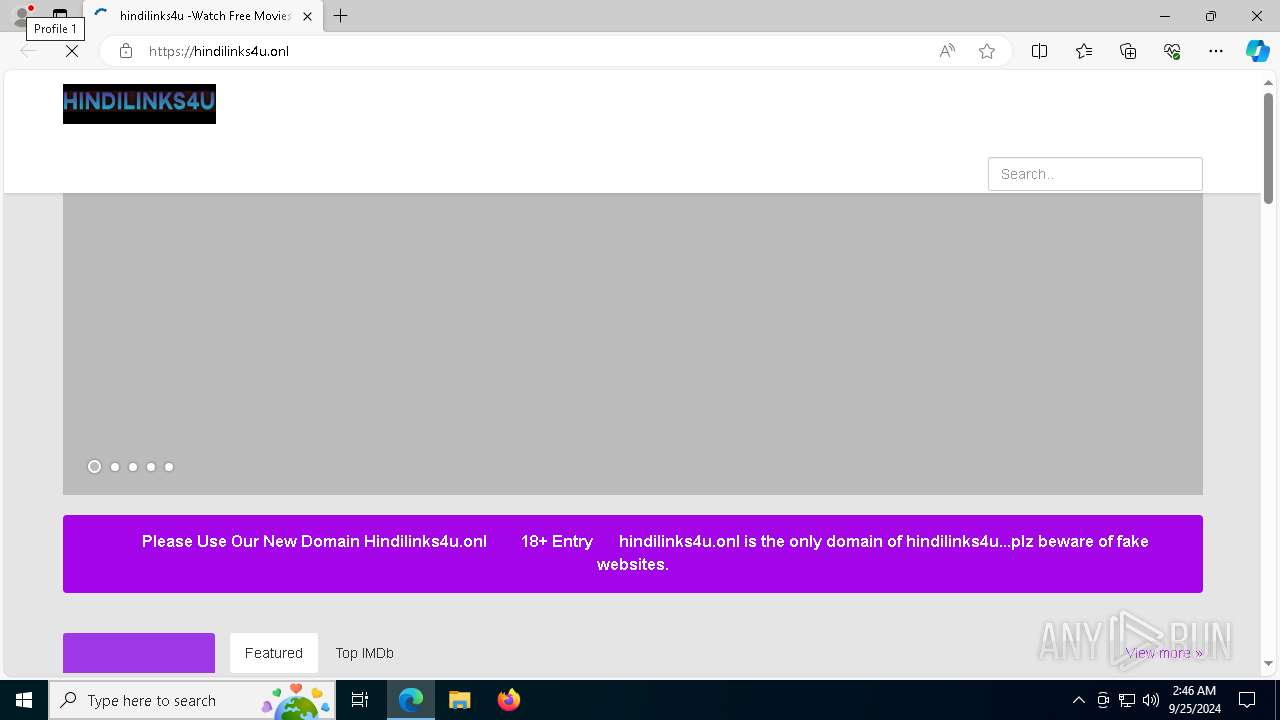1280x720 pixels.
Task: Click the address bar URL
Action: pyautogui.click(x=219, y=51)
